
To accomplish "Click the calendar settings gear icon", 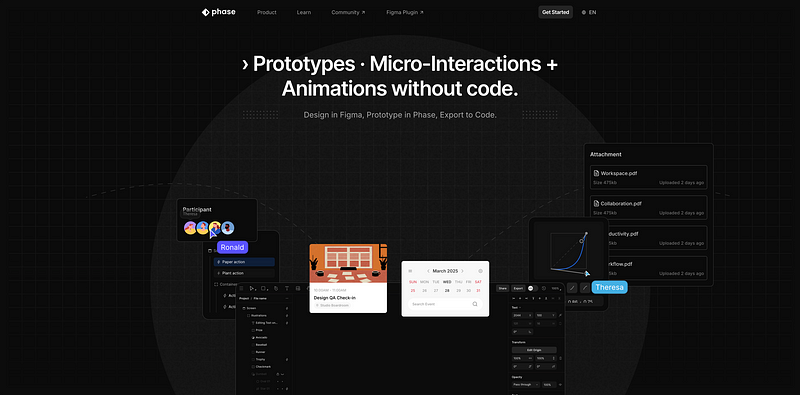I will point(480,271).
